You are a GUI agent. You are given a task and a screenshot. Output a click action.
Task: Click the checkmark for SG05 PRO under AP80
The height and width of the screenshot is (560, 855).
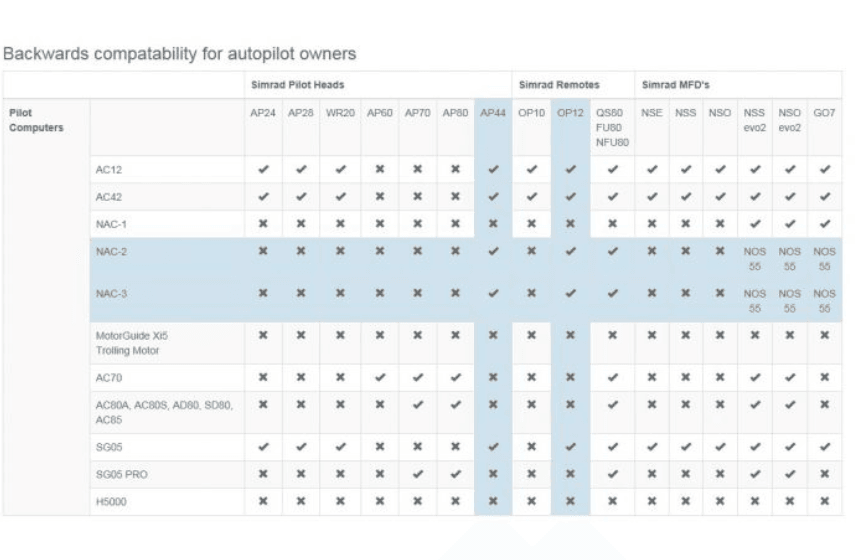tap(455, 474)
